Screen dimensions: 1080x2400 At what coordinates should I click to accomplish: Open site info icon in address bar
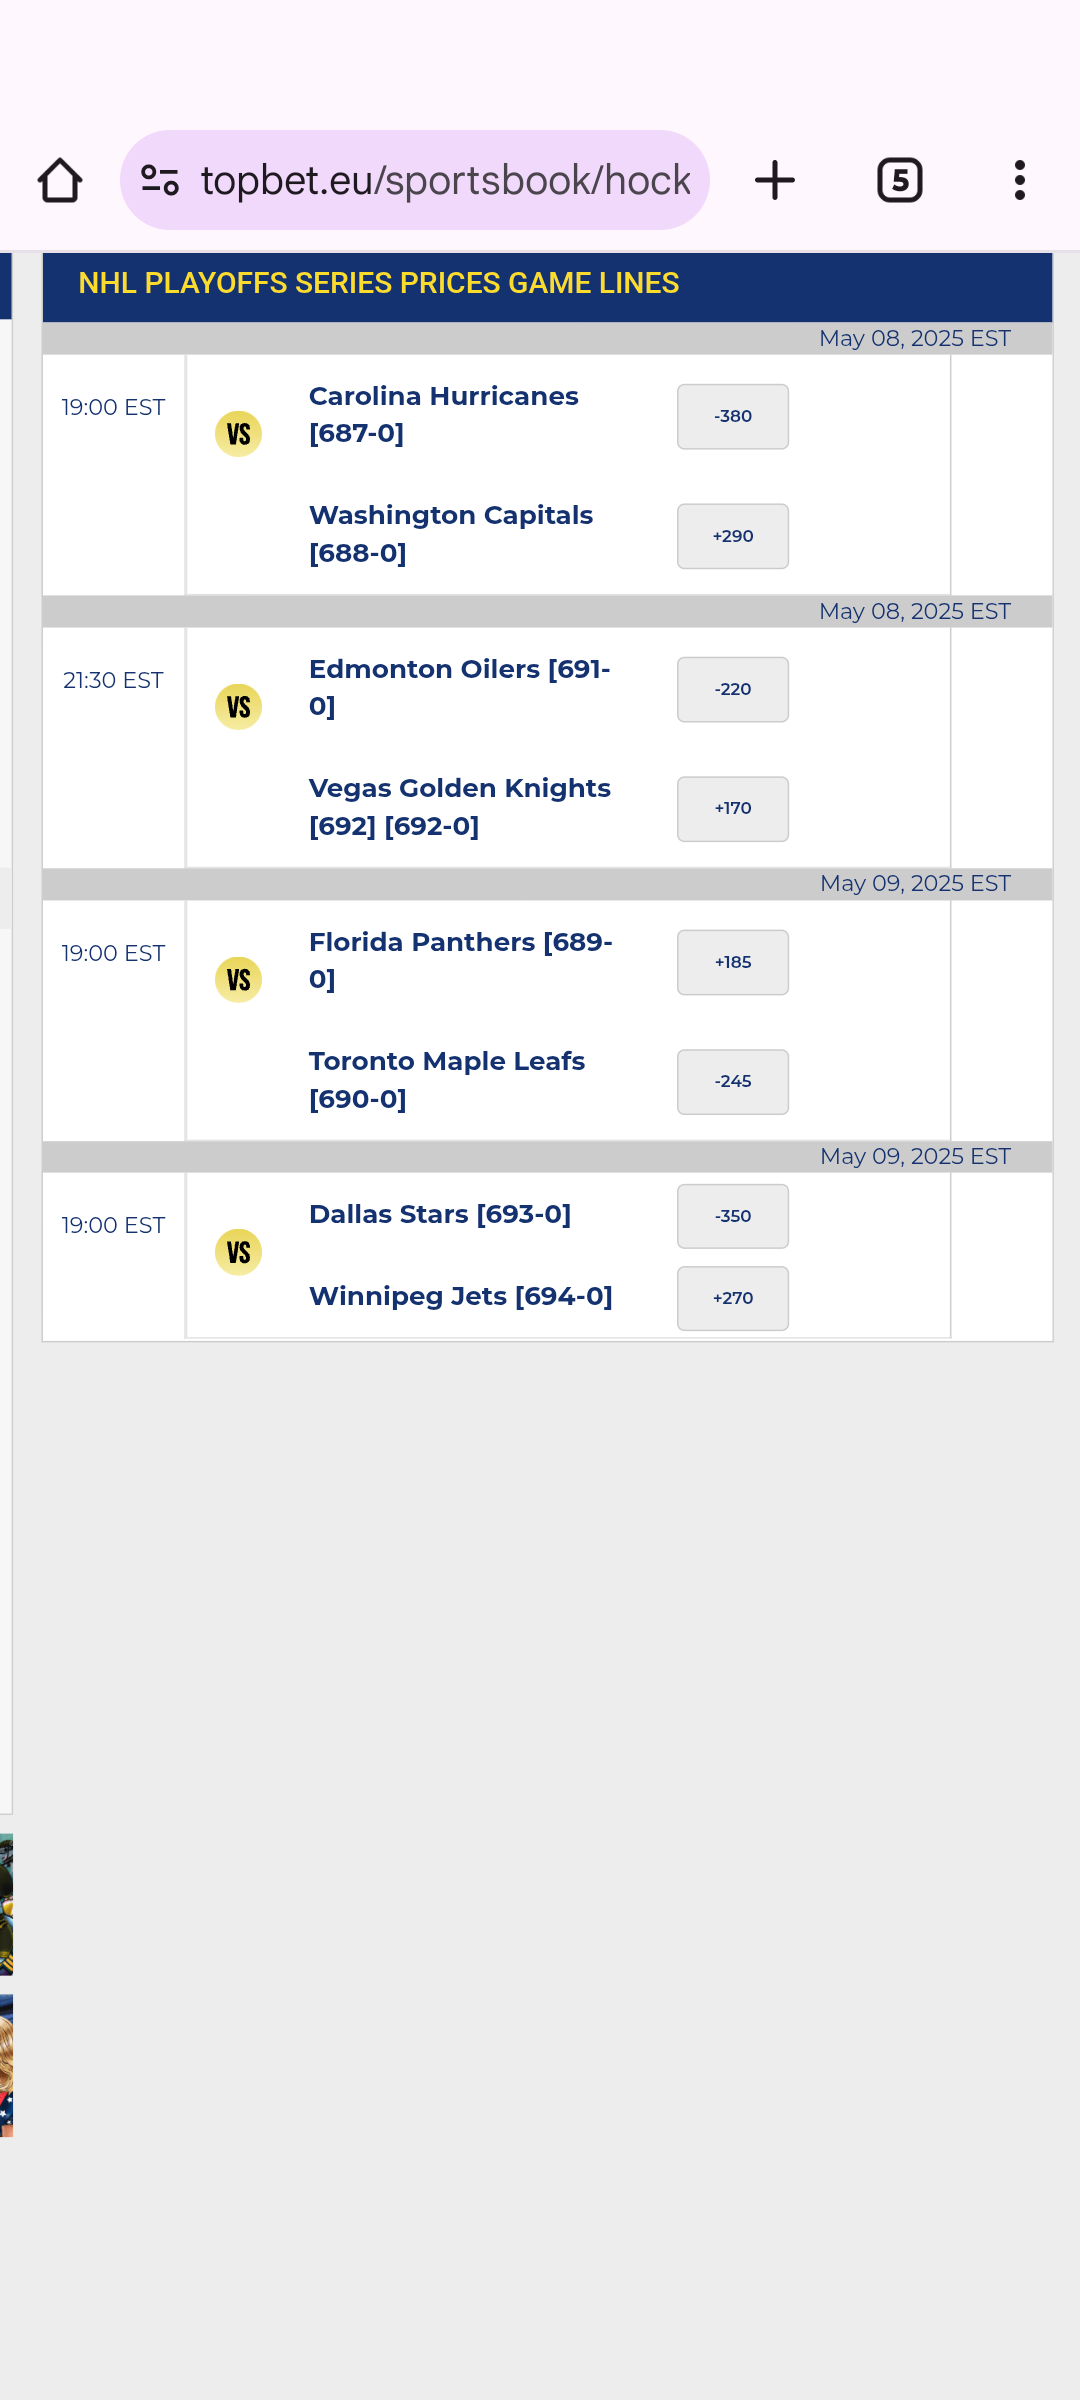point(160,180)
